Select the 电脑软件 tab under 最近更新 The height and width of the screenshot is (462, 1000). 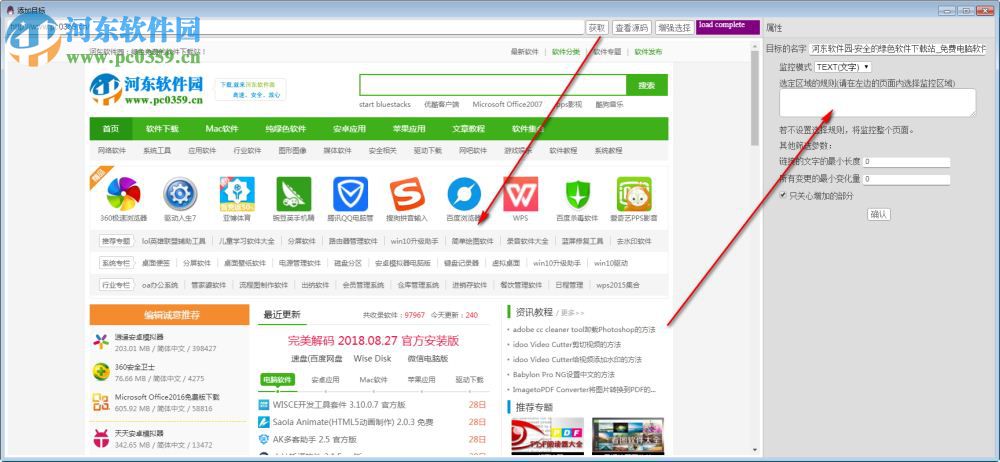click(x=277, y=380)
